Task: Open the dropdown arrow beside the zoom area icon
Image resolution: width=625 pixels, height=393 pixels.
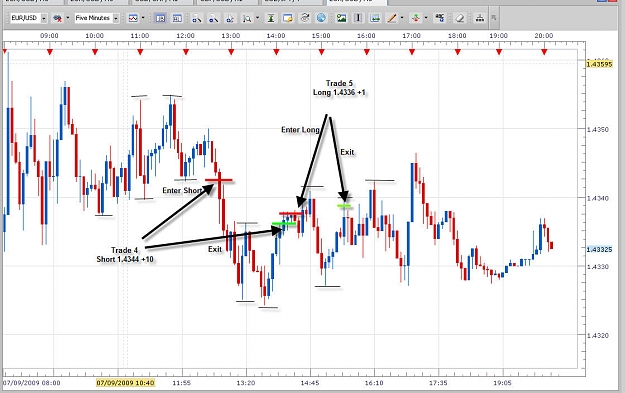Action: (257, 18)
